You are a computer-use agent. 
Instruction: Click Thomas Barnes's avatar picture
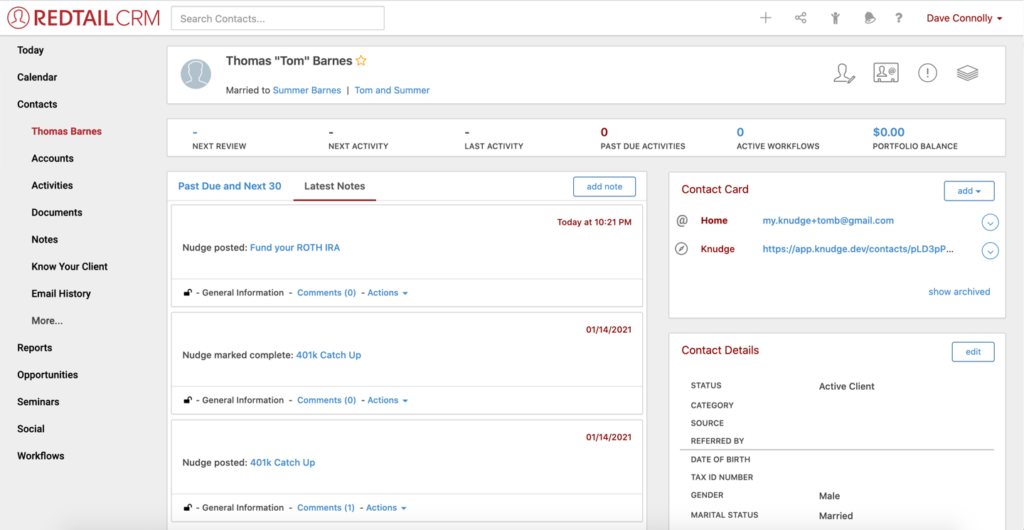point(196,74)
